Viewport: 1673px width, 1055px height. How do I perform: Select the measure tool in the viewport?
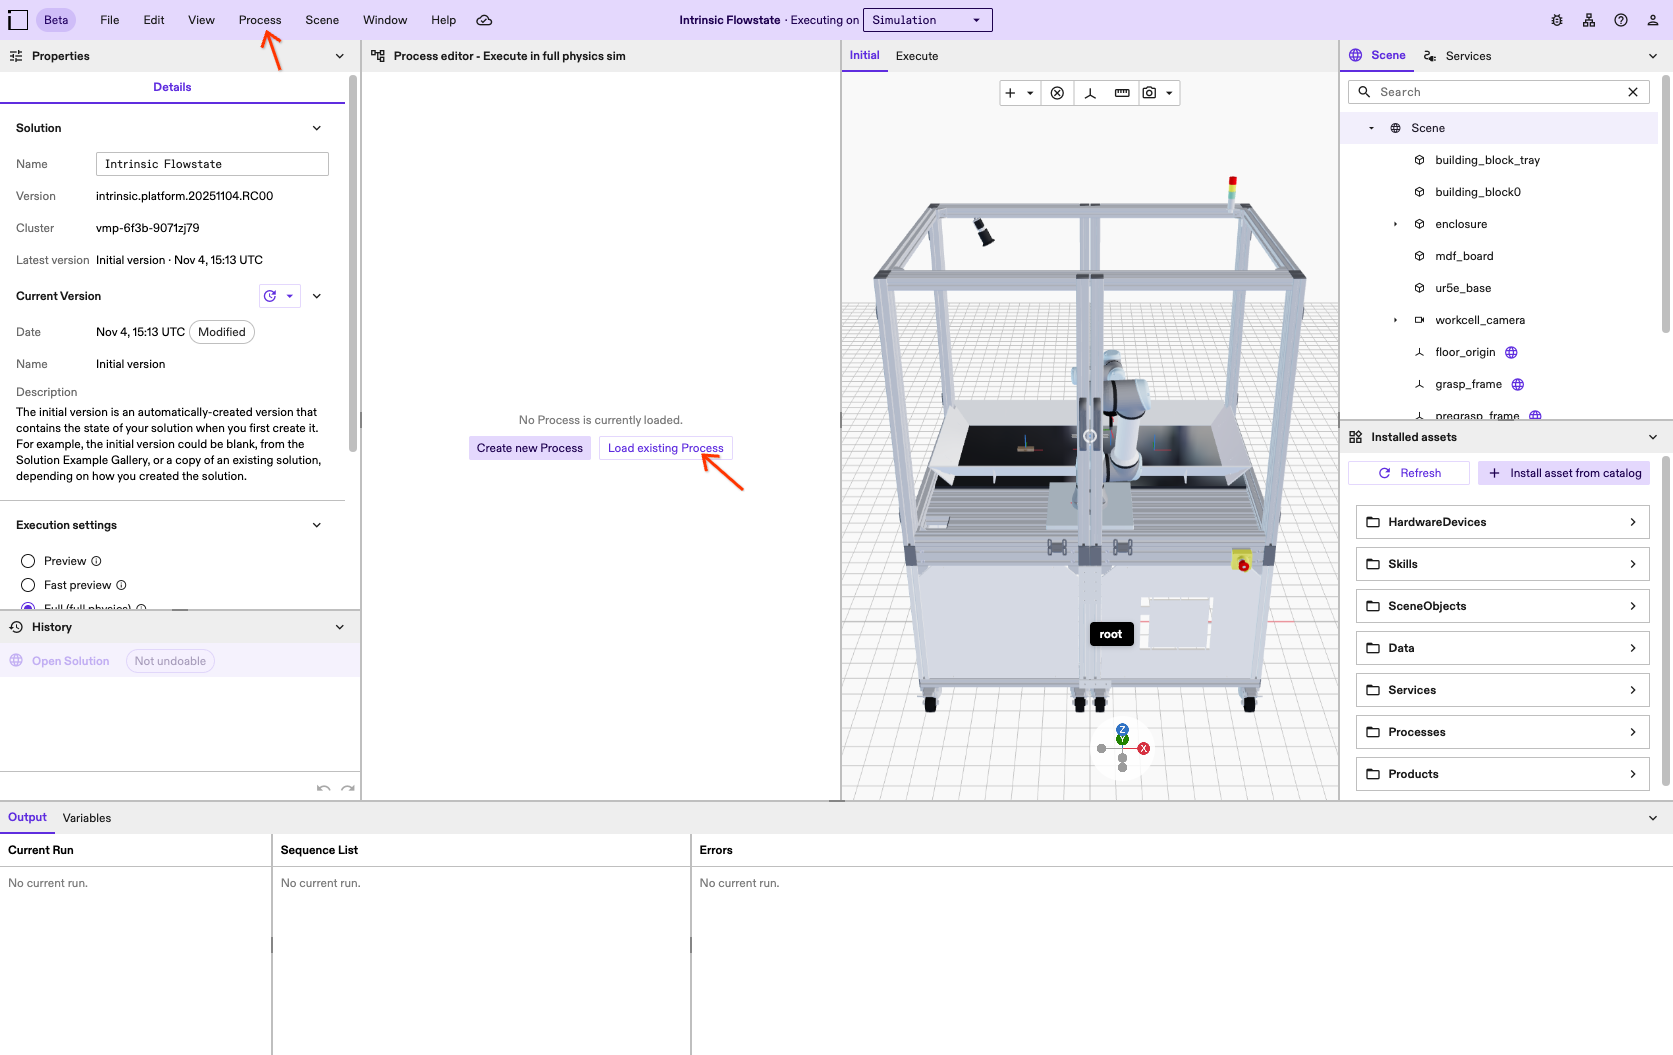click(1122, 92)
